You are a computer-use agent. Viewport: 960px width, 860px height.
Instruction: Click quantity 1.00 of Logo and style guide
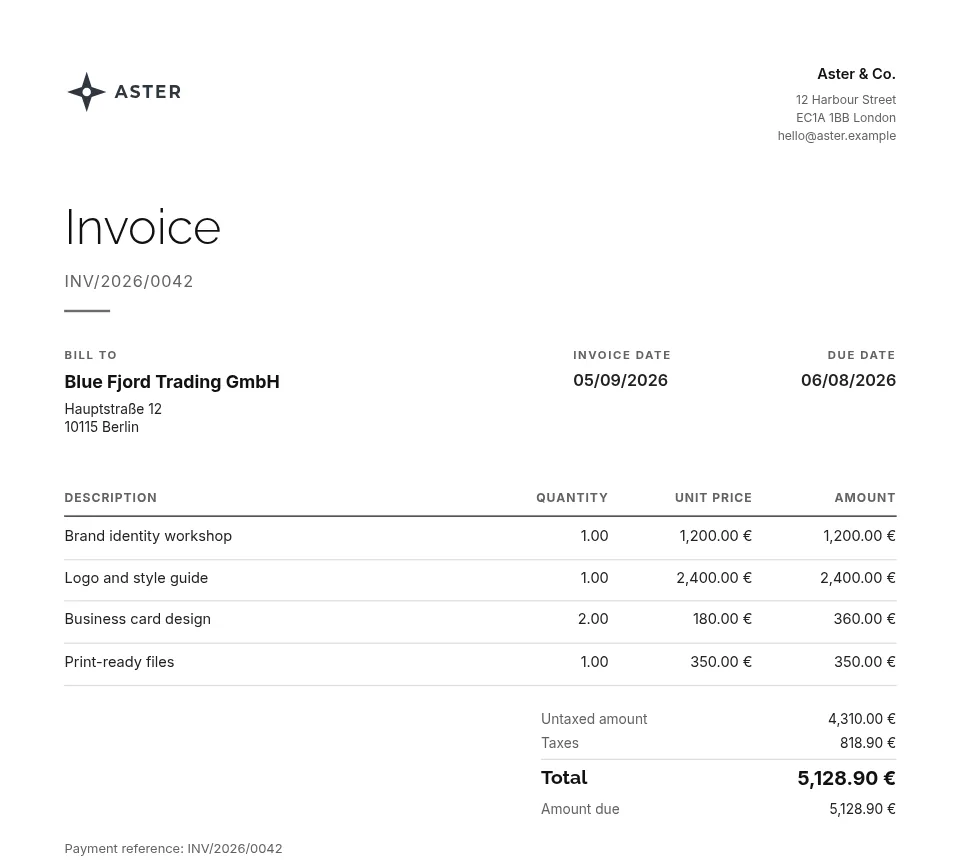(x=594, y=578)
